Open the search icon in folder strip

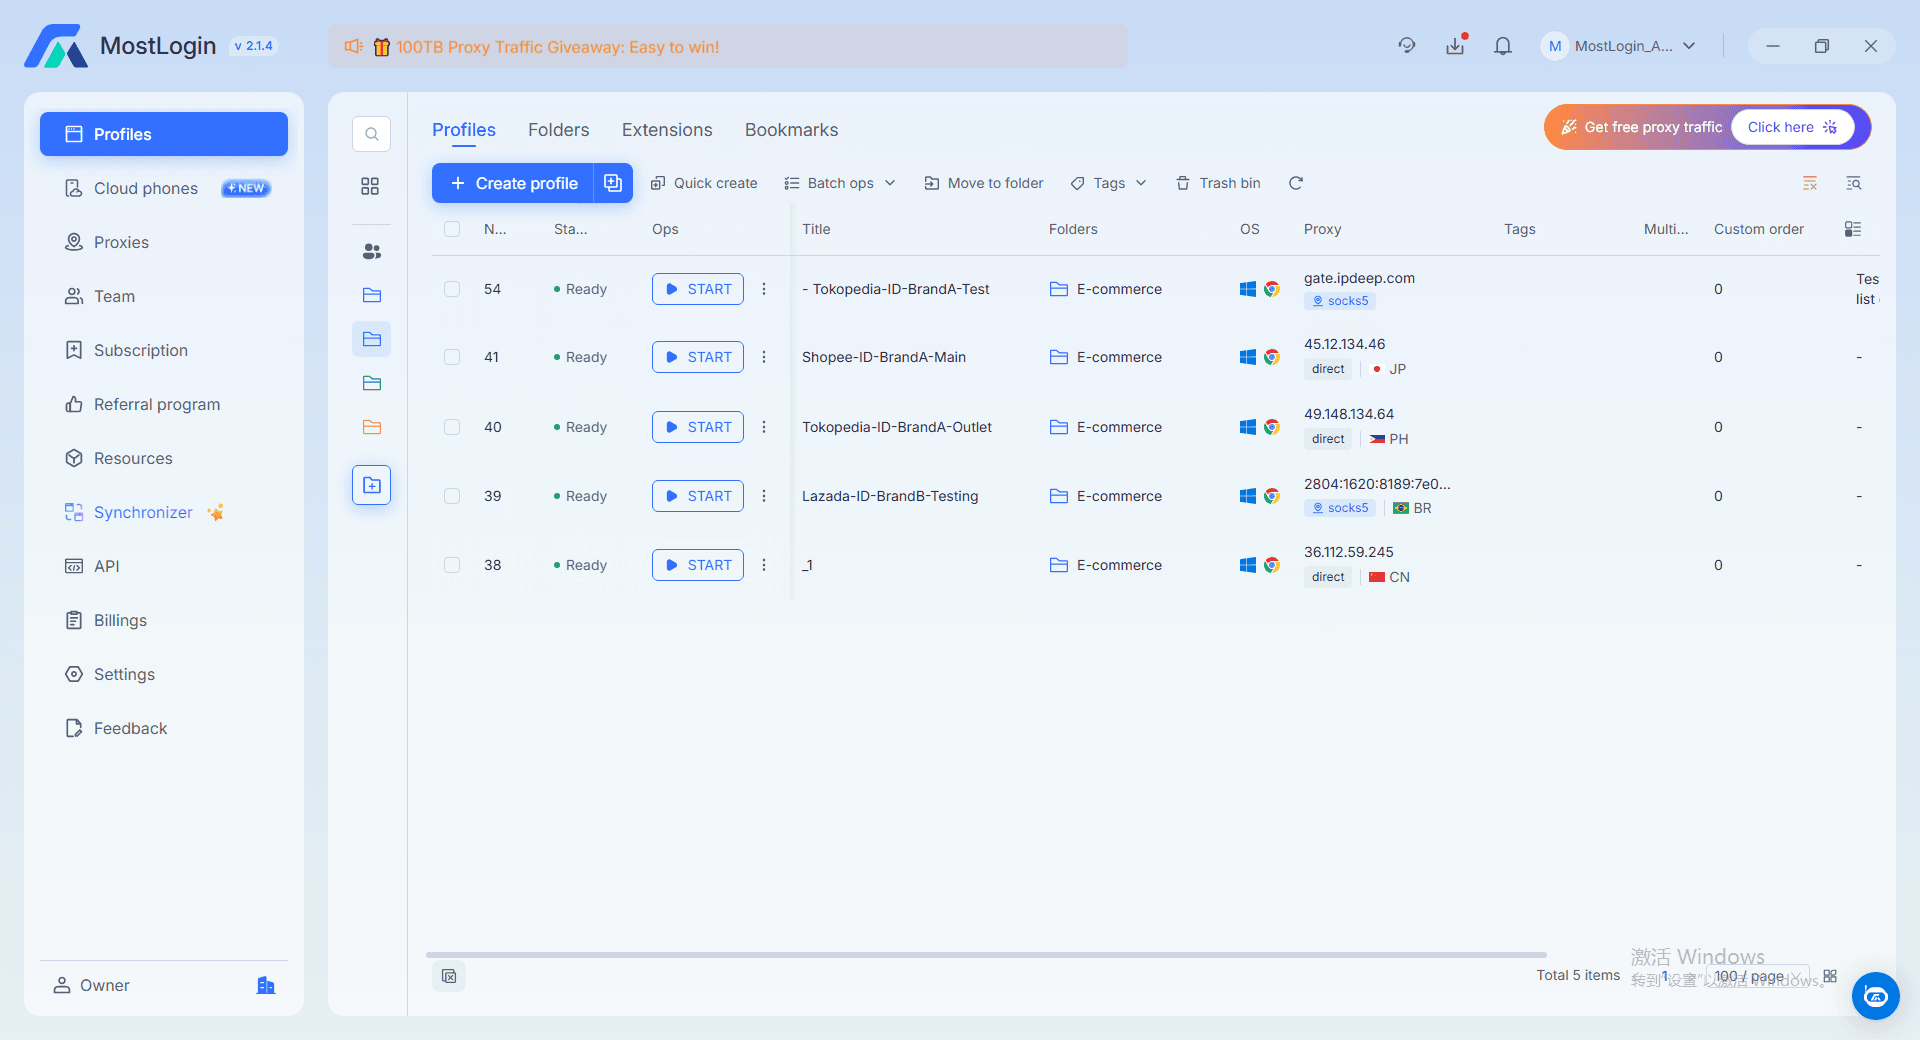[x=371, y=134]
